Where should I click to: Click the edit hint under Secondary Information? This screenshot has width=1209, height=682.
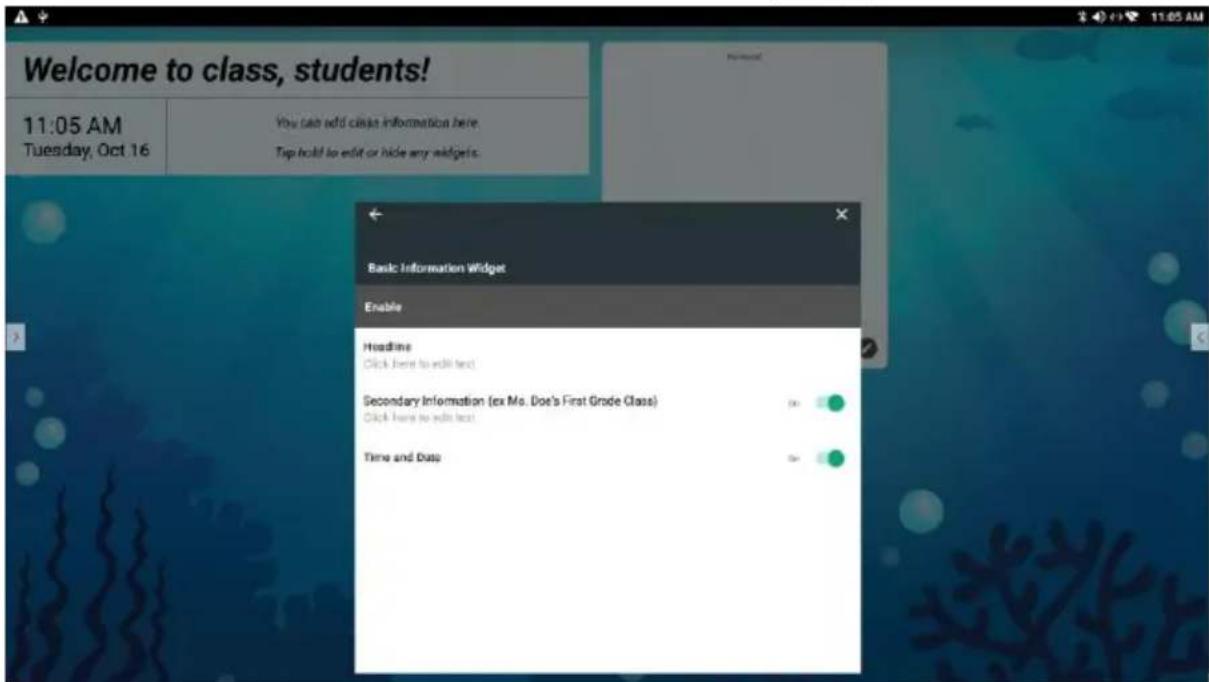[419, 418]
